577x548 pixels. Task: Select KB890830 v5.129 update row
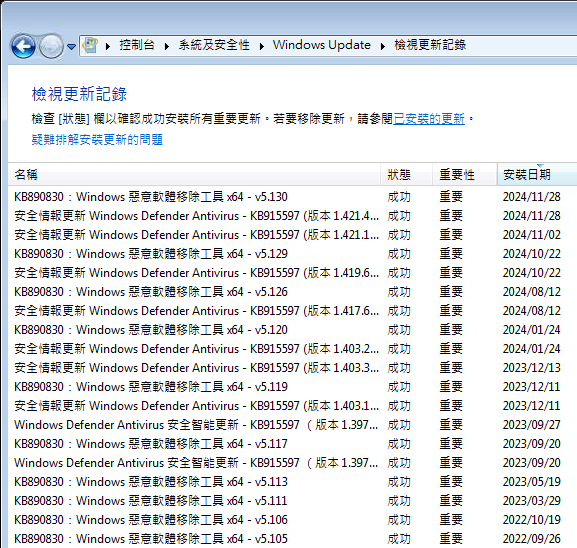tap(293, 254)
